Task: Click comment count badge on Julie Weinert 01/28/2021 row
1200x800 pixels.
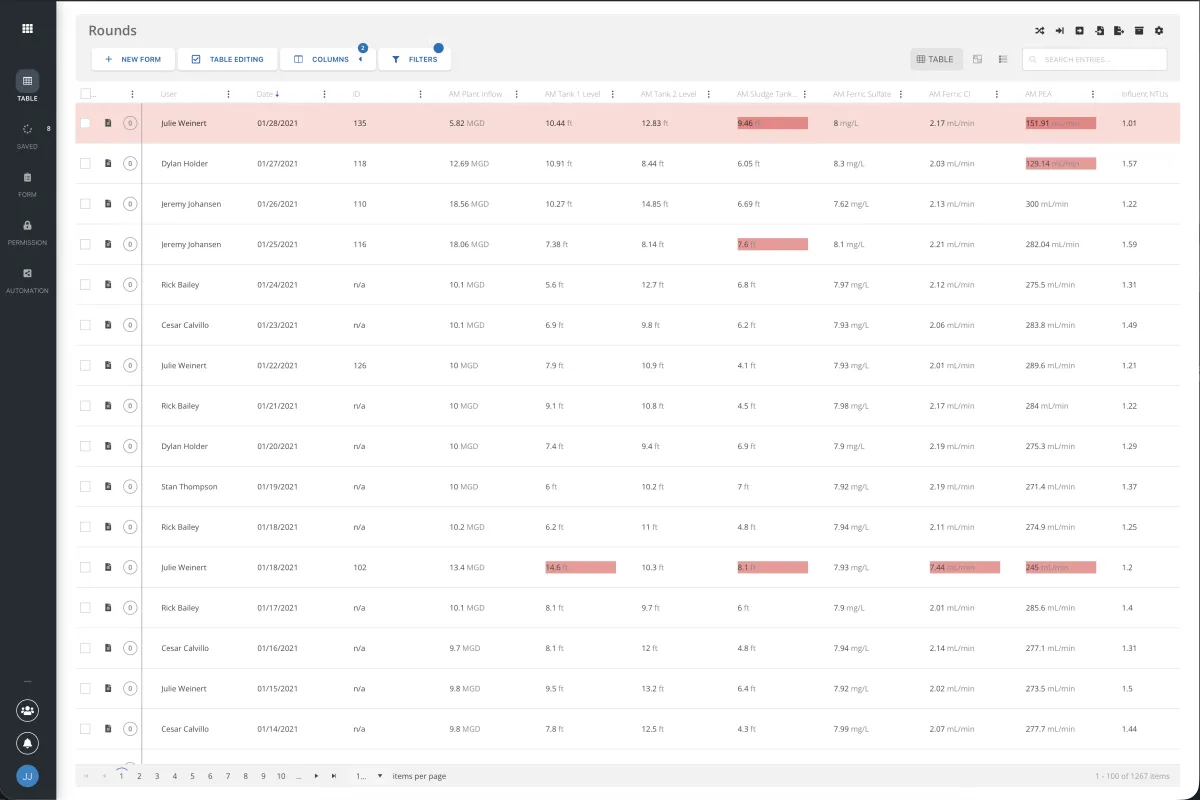Action: [x=129, y=123]
